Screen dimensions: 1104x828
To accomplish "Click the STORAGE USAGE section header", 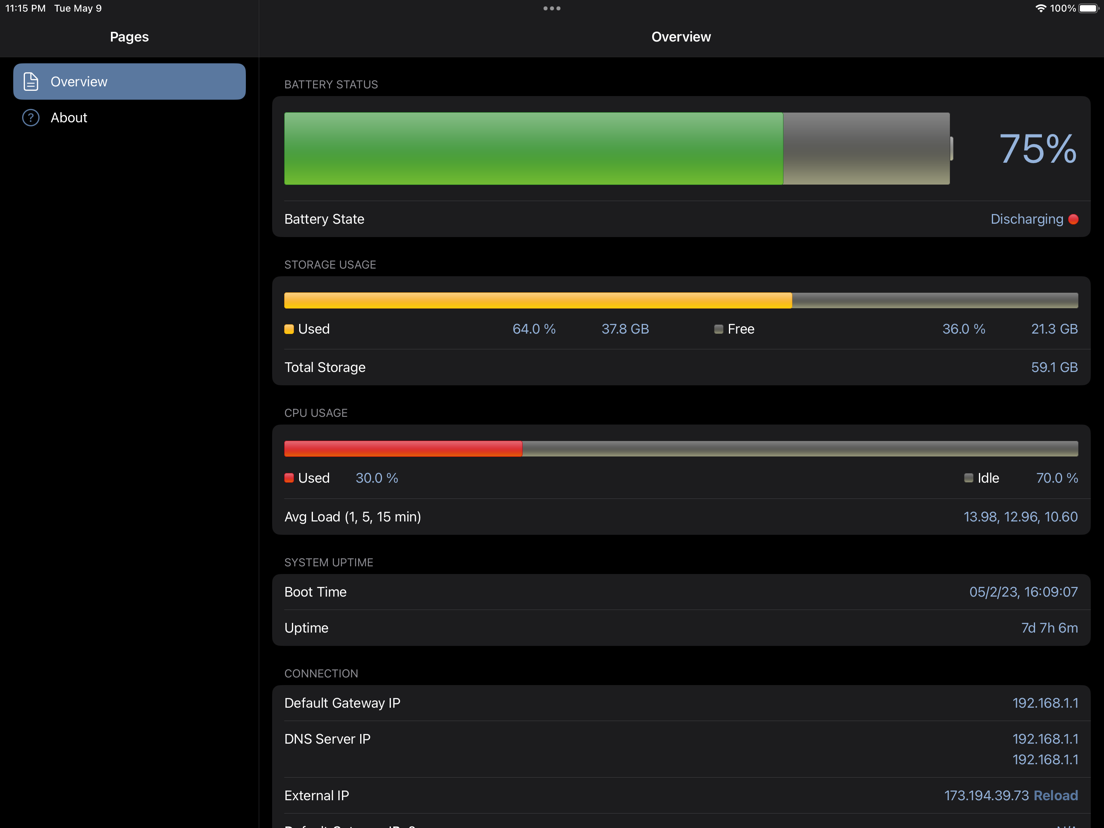I will click(x=330, y=265).
